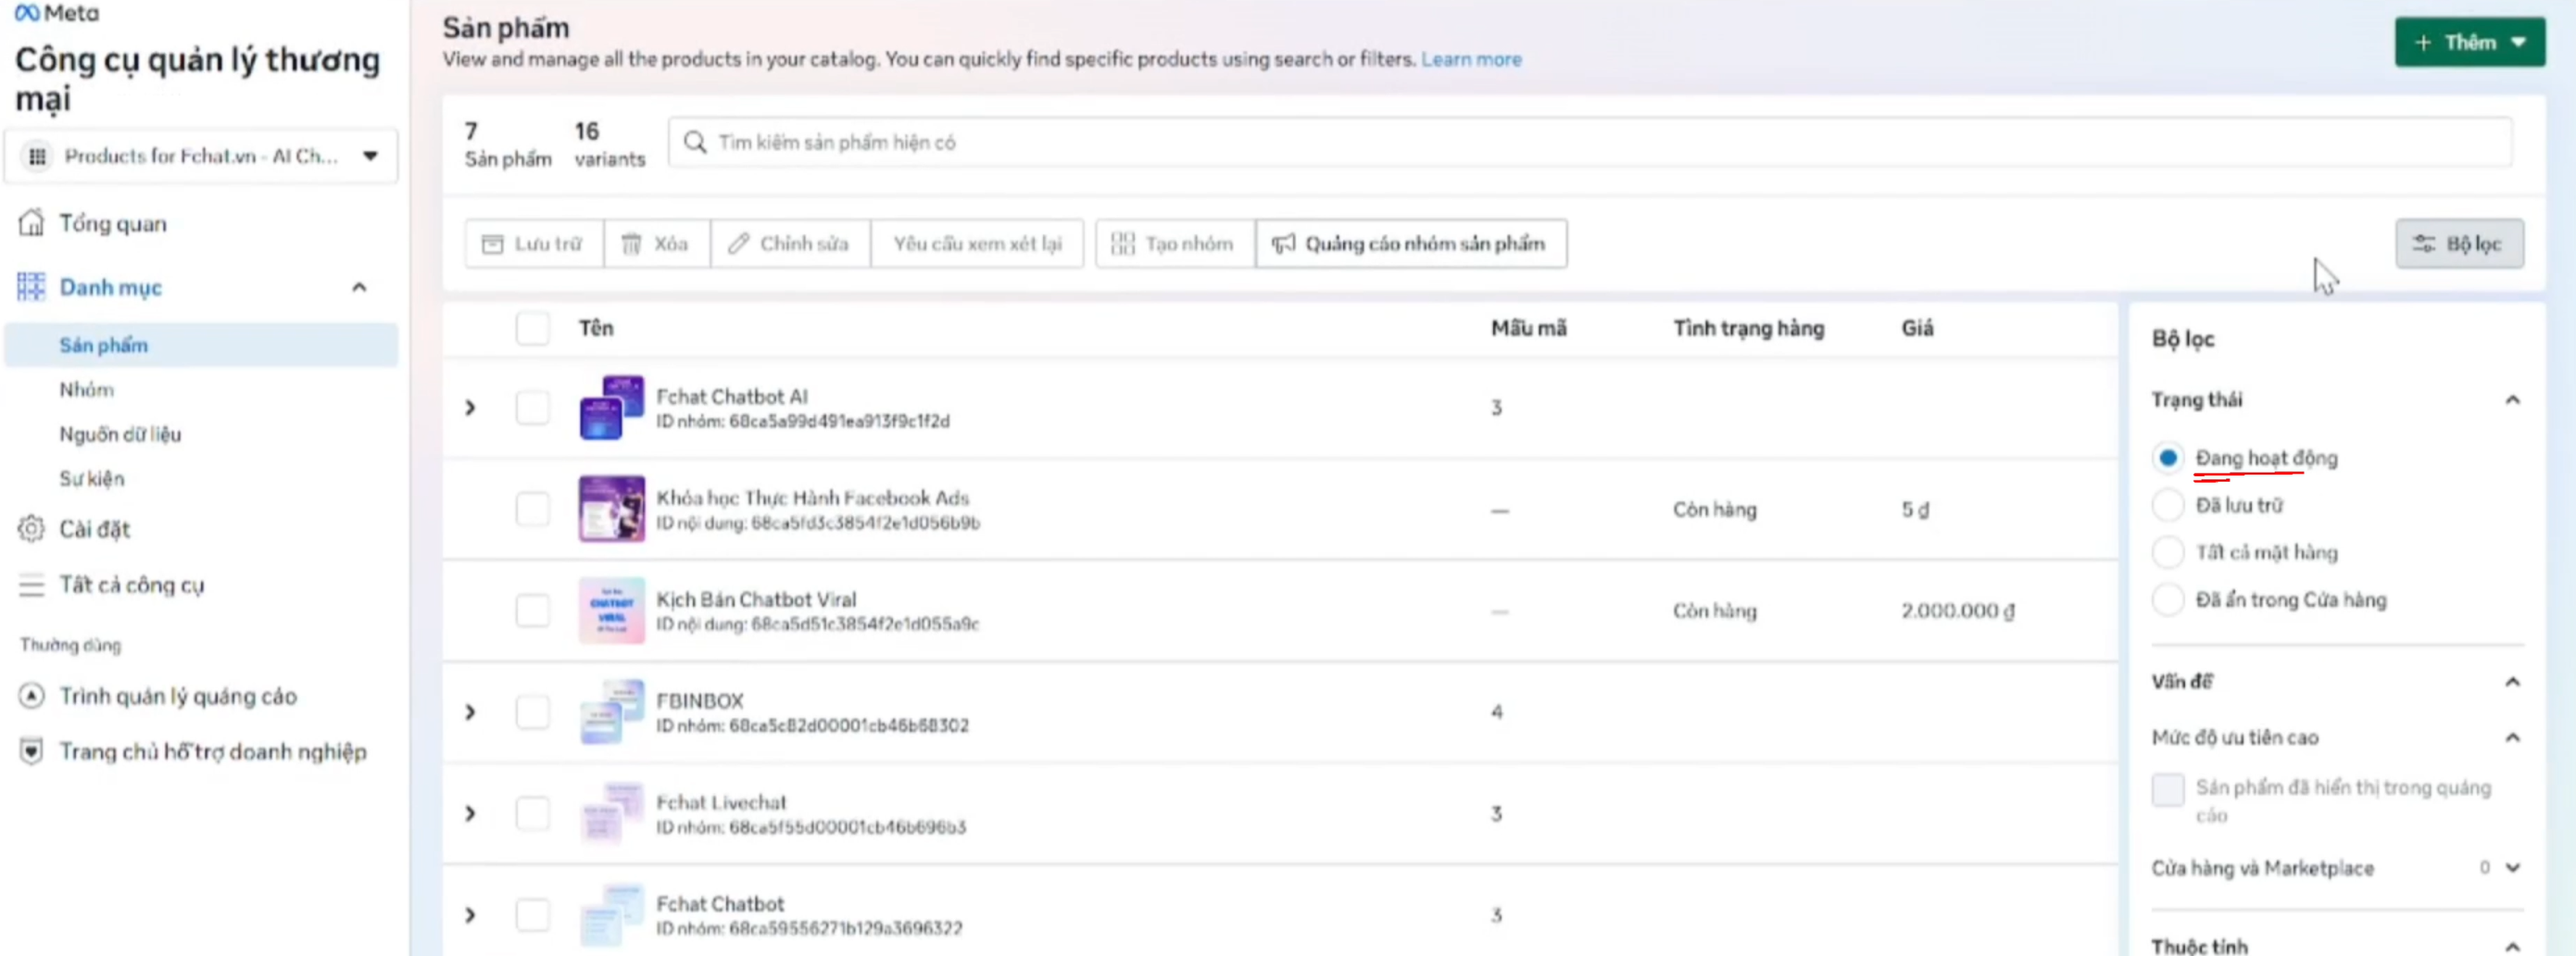Click the Kịch Bản Chatbot Viral thumbnail
Image resolution: width=2576 pixels, height=956 pixels.
(612, 610)
